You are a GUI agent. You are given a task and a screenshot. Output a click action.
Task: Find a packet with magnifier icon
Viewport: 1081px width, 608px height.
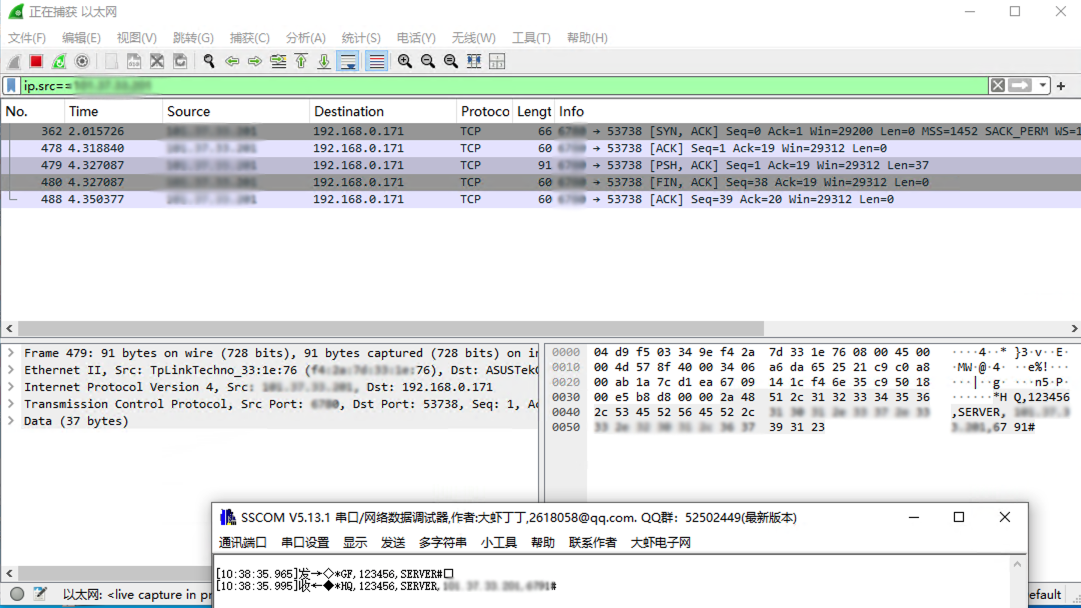[x=209, y=61]
